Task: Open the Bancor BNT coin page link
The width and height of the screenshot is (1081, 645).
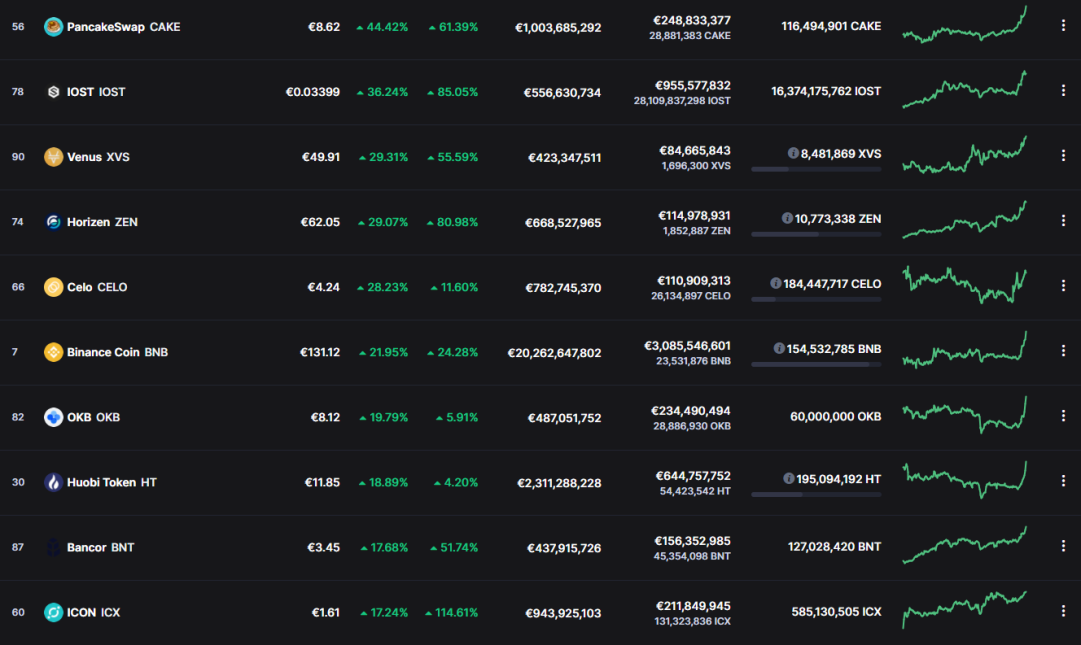Action: tap(101, 547)
